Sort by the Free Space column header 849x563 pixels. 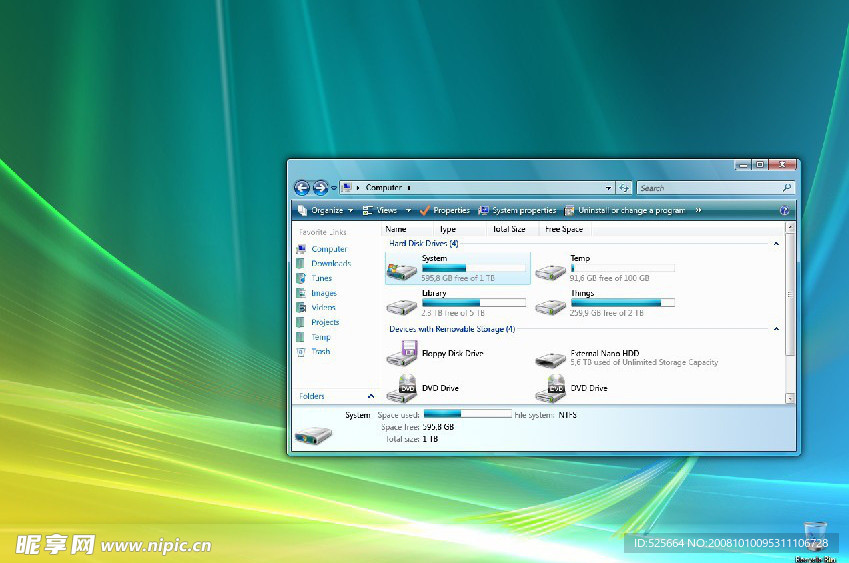565,229
